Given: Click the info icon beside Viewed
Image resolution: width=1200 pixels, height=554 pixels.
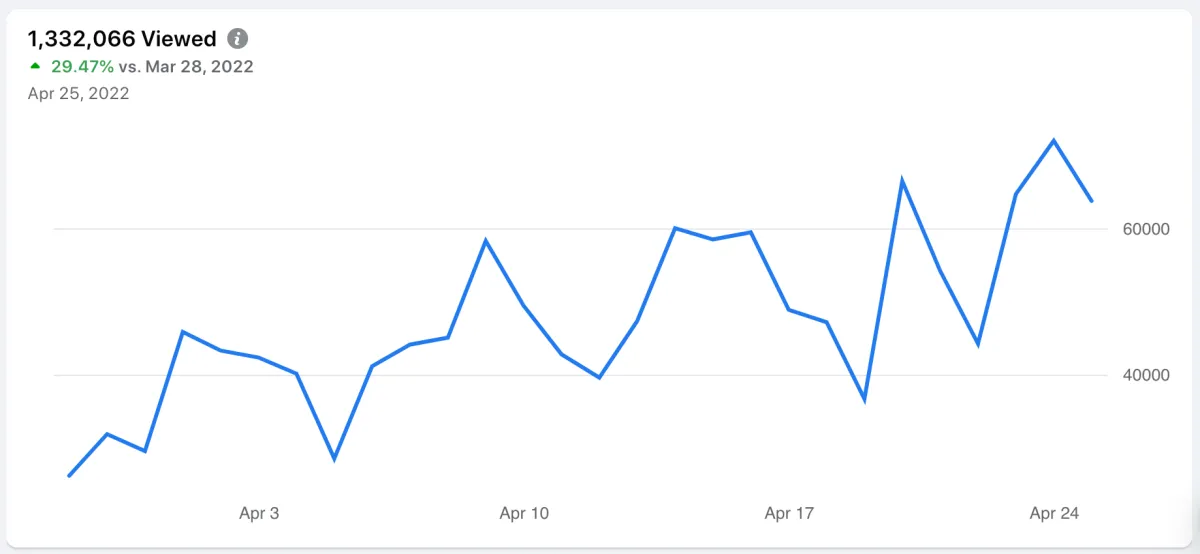Looking at the screenshot, I should [x=237, y=39].
